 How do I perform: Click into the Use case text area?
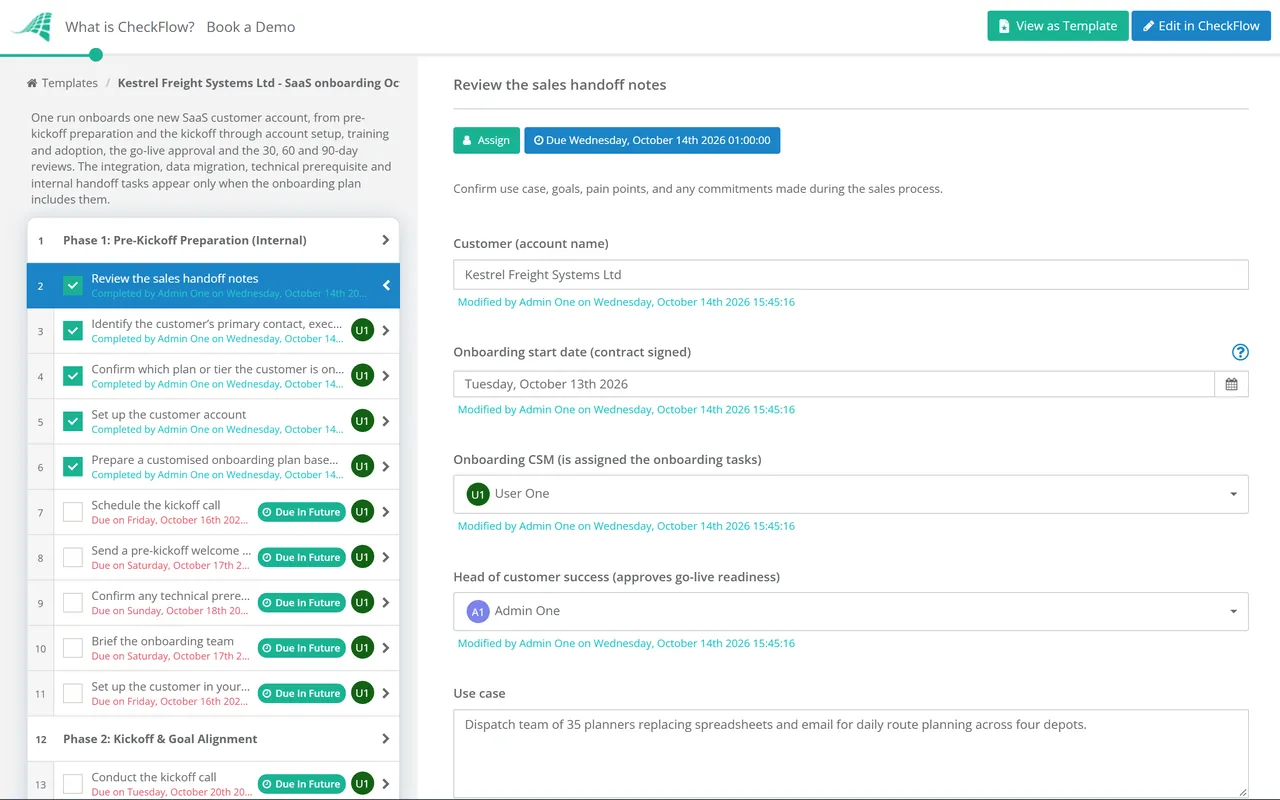coord(850,753)
